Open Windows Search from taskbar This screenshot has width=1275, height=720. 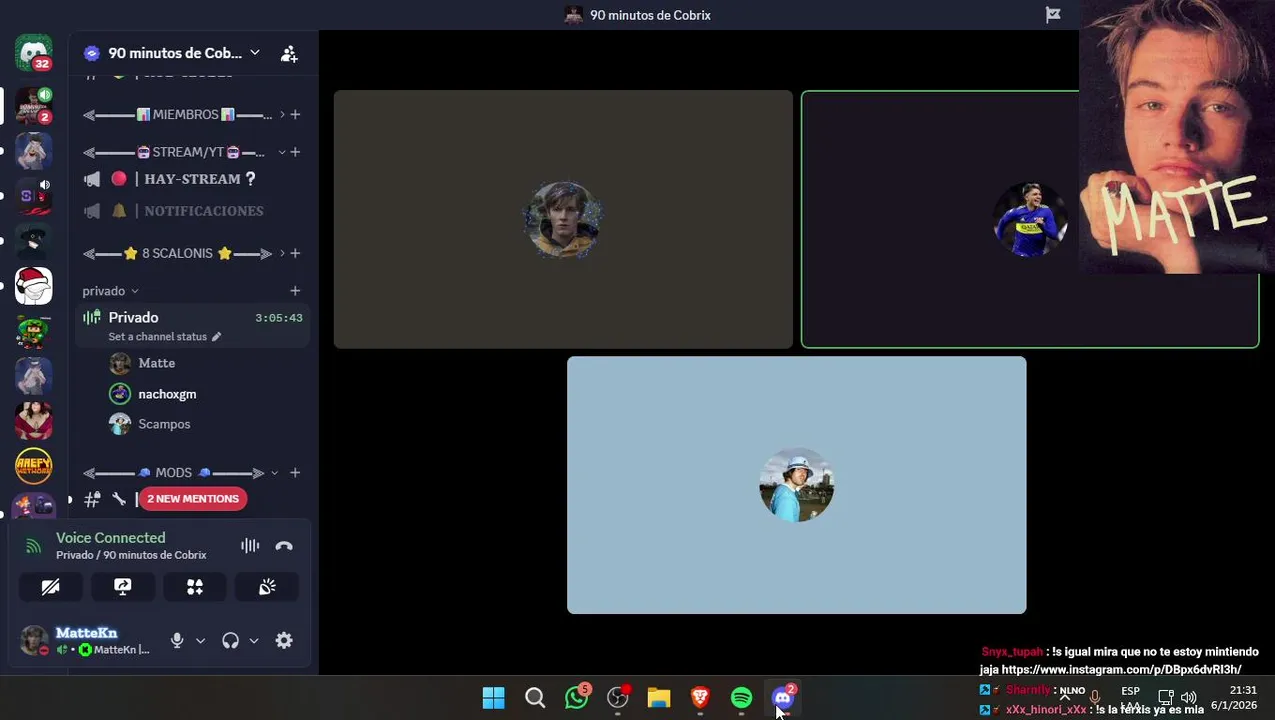pyautogui.click(x=535, y=698)
